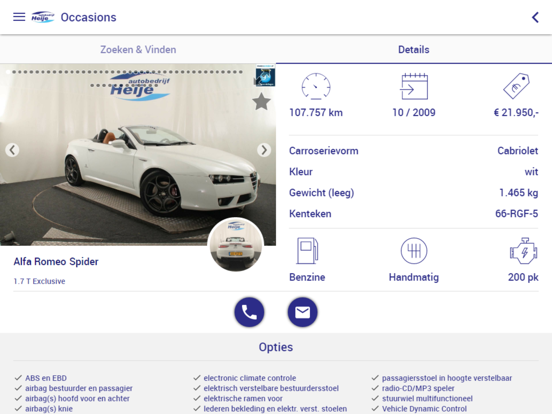Image resolution: width=552 pixels, height=414 pixels.
Task: Select the Details tab
Action: [414, 50]
